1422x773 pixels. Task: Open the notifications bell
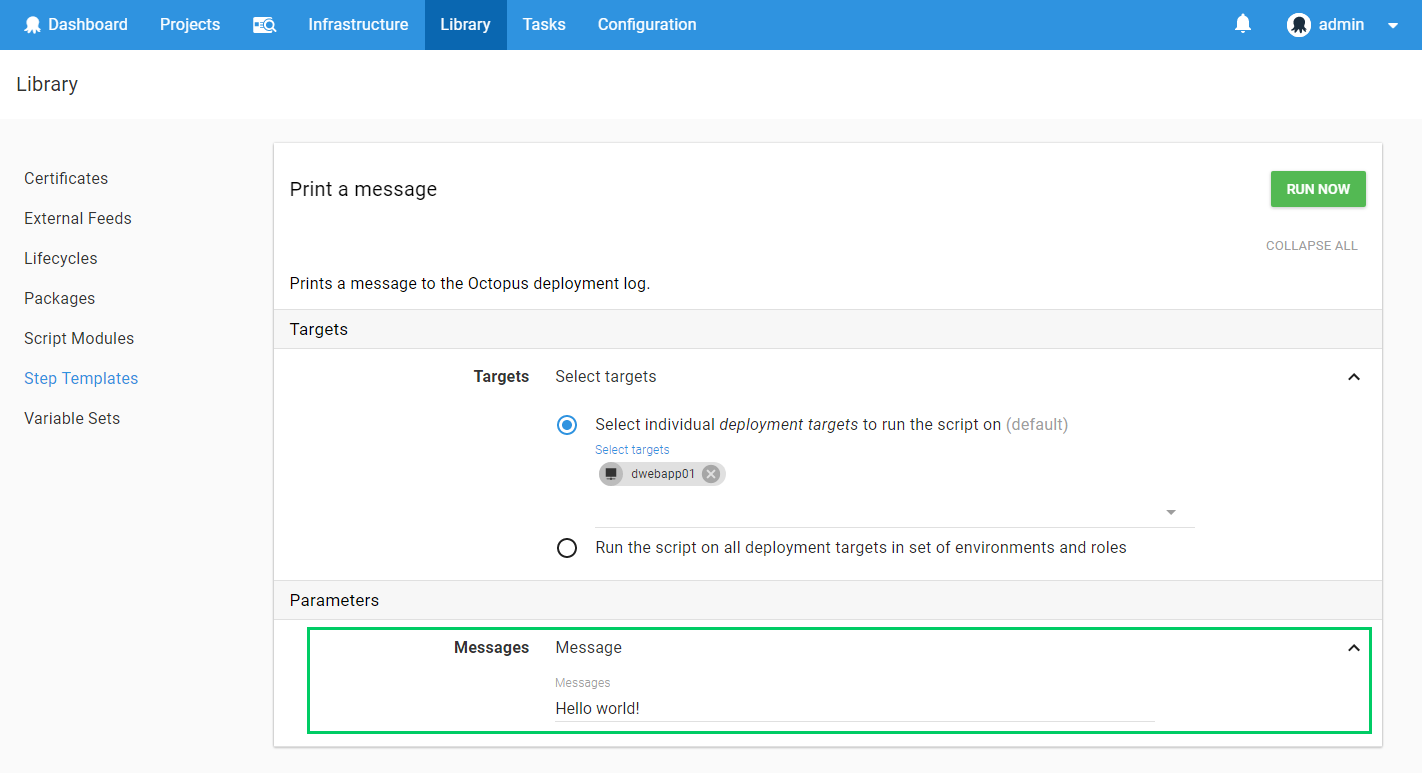(1243, 24)
